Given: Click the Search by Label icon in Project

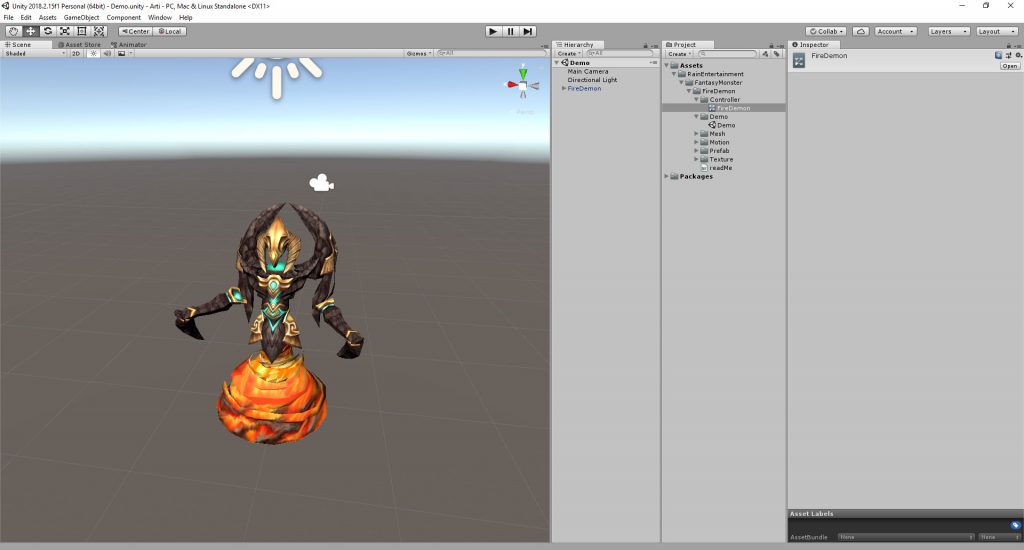Looking at the screenshot, I should [x=776, y=54].
